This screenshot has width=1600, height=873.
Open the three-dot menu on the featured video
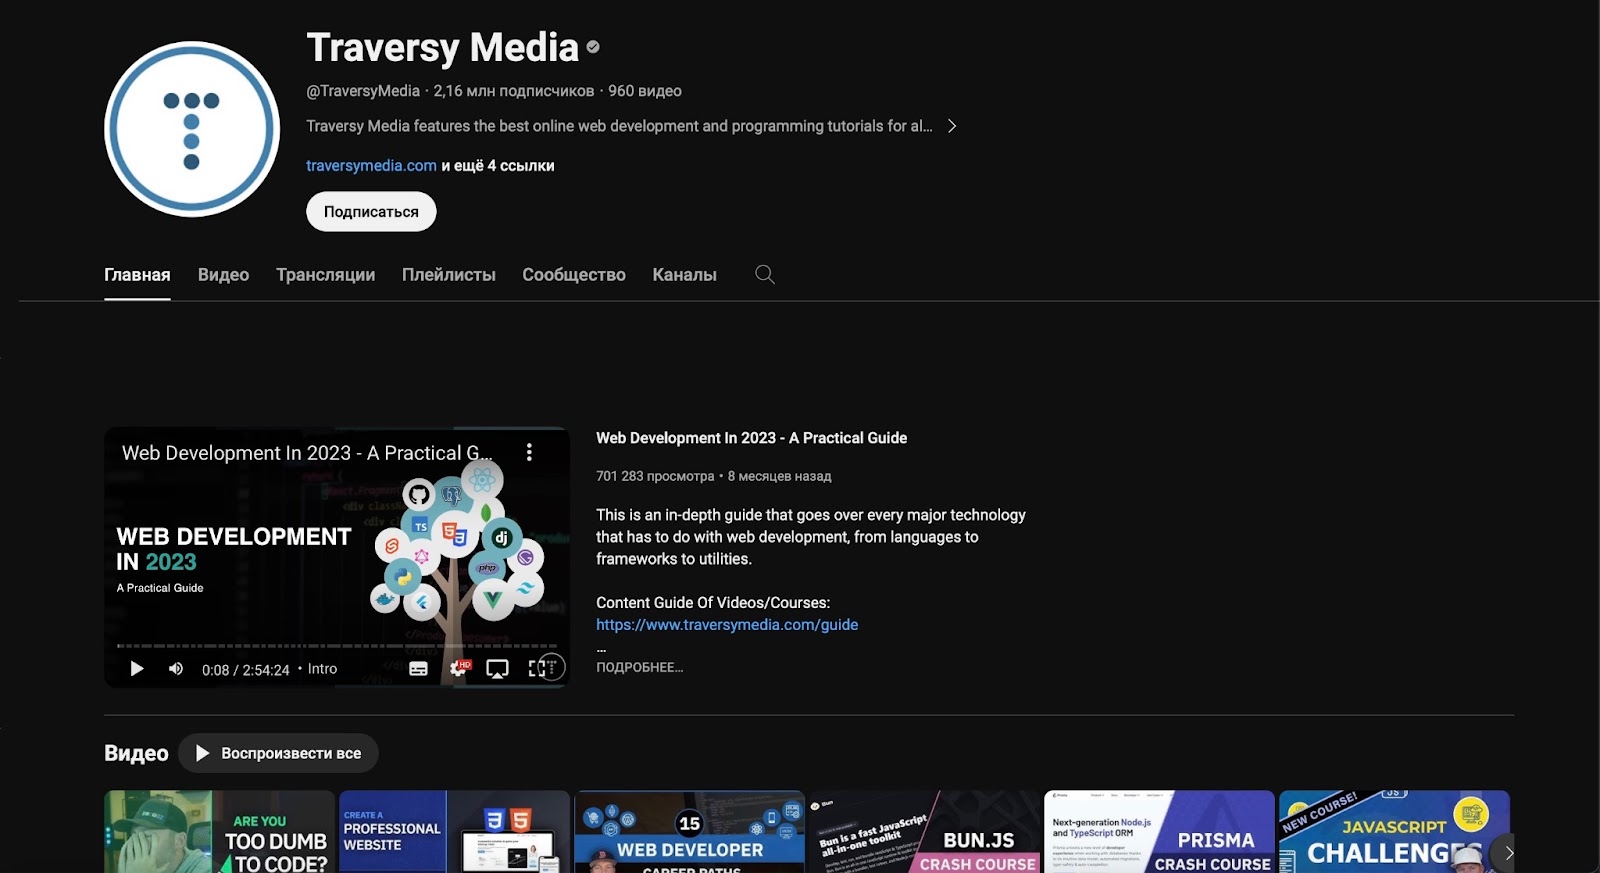click(x=529, y=452)
